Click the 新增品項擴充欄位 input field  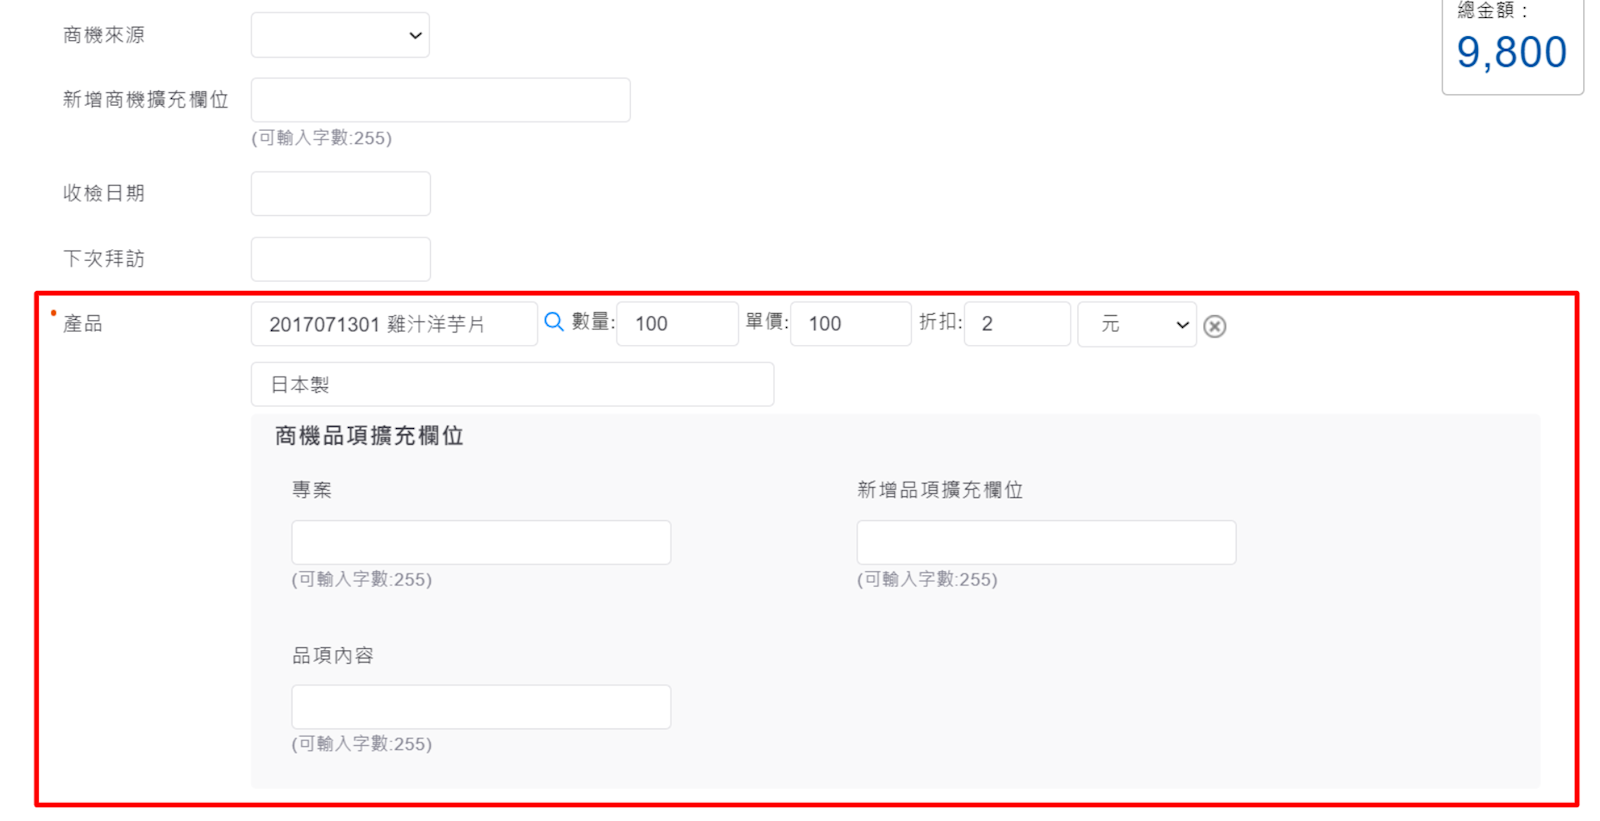click(1046, 542)
